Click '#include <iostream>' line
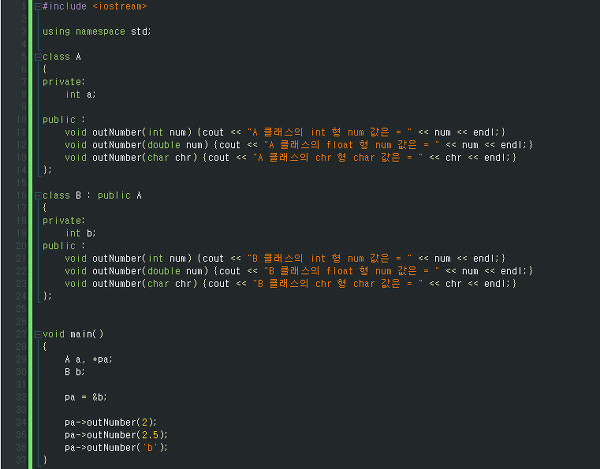 coord(95,7)
